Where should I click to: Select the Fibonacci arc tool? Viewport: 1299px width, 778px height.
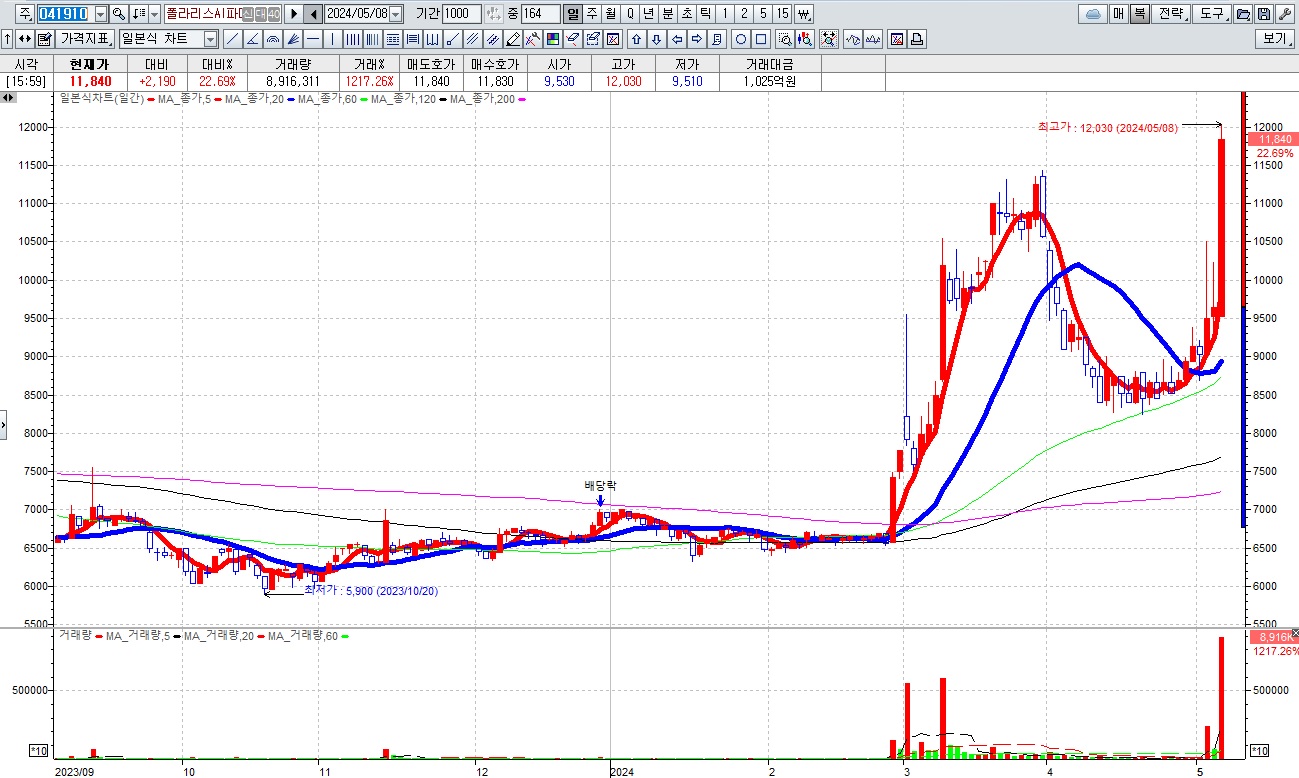click(x=273, y=39)
